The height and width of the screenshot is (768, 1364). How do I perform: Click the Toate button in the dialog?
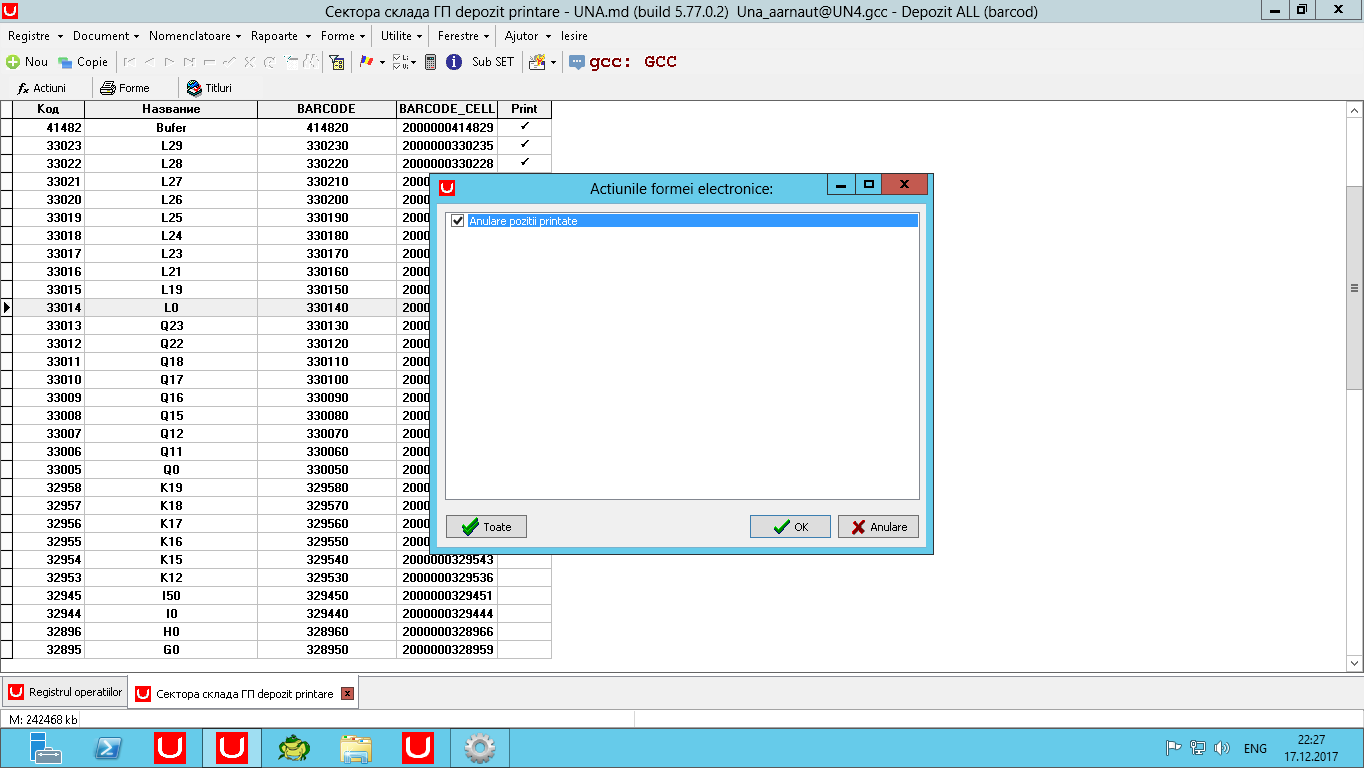pos(486,527)
